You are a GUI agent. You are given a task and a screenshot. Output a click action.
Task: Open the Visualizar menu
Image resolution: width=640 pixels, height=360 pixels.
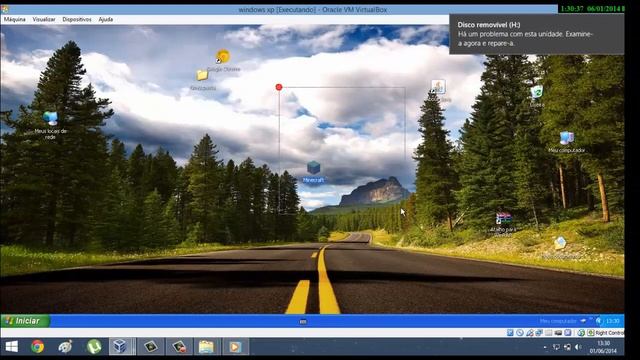(44, 19)
